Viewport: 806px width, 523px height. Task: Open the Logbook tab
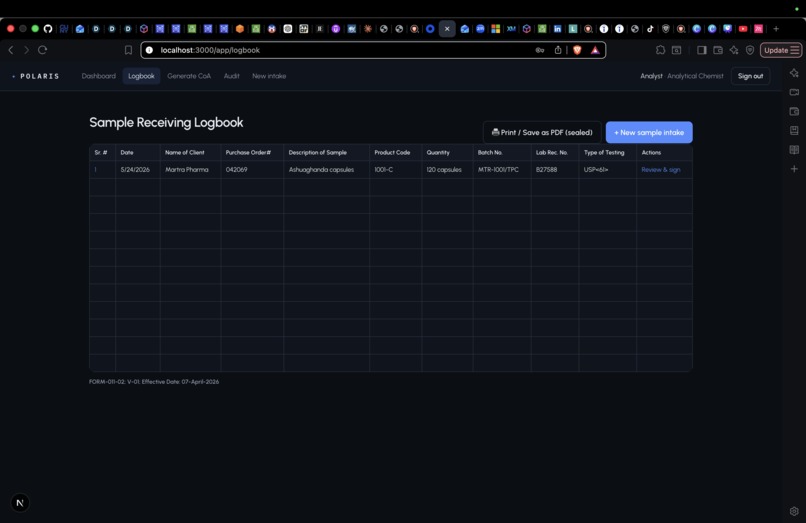tap(141, 76)
